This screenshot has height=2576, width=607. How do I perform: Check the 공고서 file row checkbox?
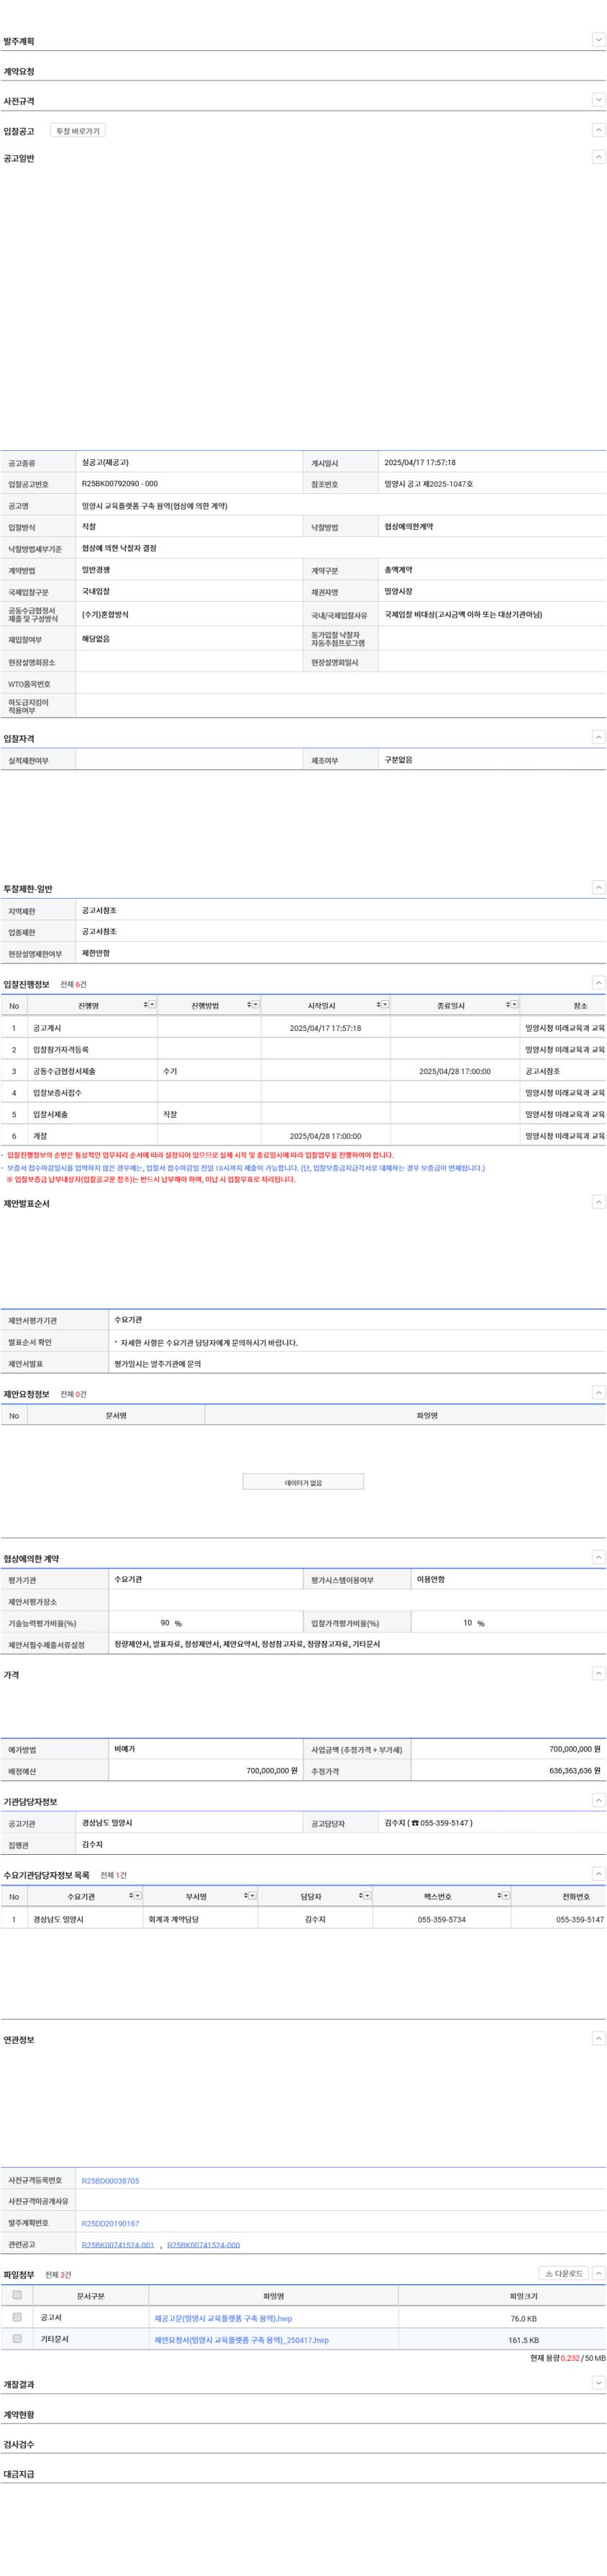[17, 2317]
